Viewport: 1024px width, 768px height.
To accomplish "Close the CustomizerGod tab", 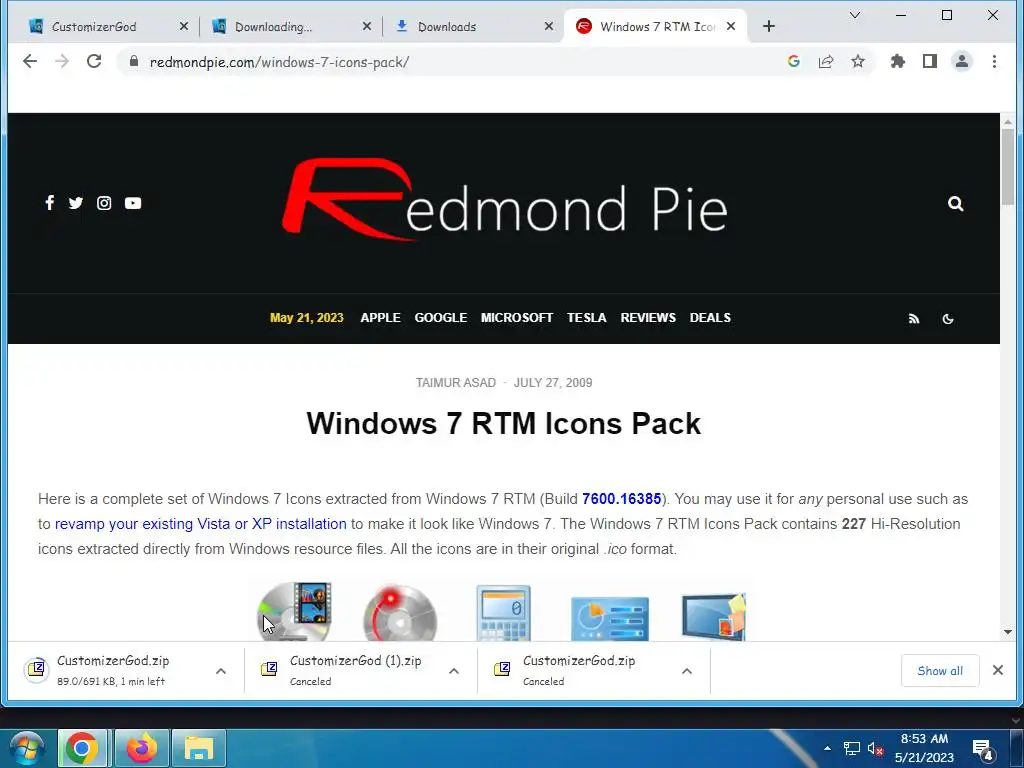I will 184,27.
